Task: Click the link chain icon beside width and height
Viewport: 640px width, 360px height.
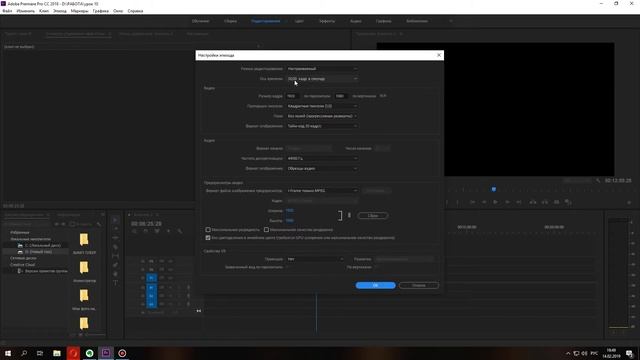Action: (349, 215)
